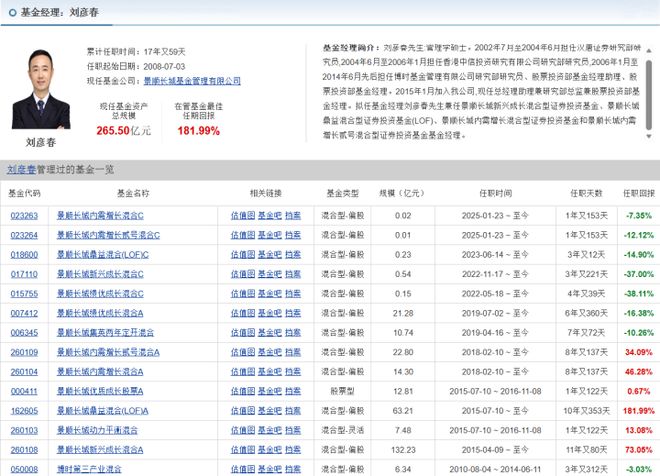Screen dimensions: 660x476
Task: Open fund code 260104
Action: [24, 372]
